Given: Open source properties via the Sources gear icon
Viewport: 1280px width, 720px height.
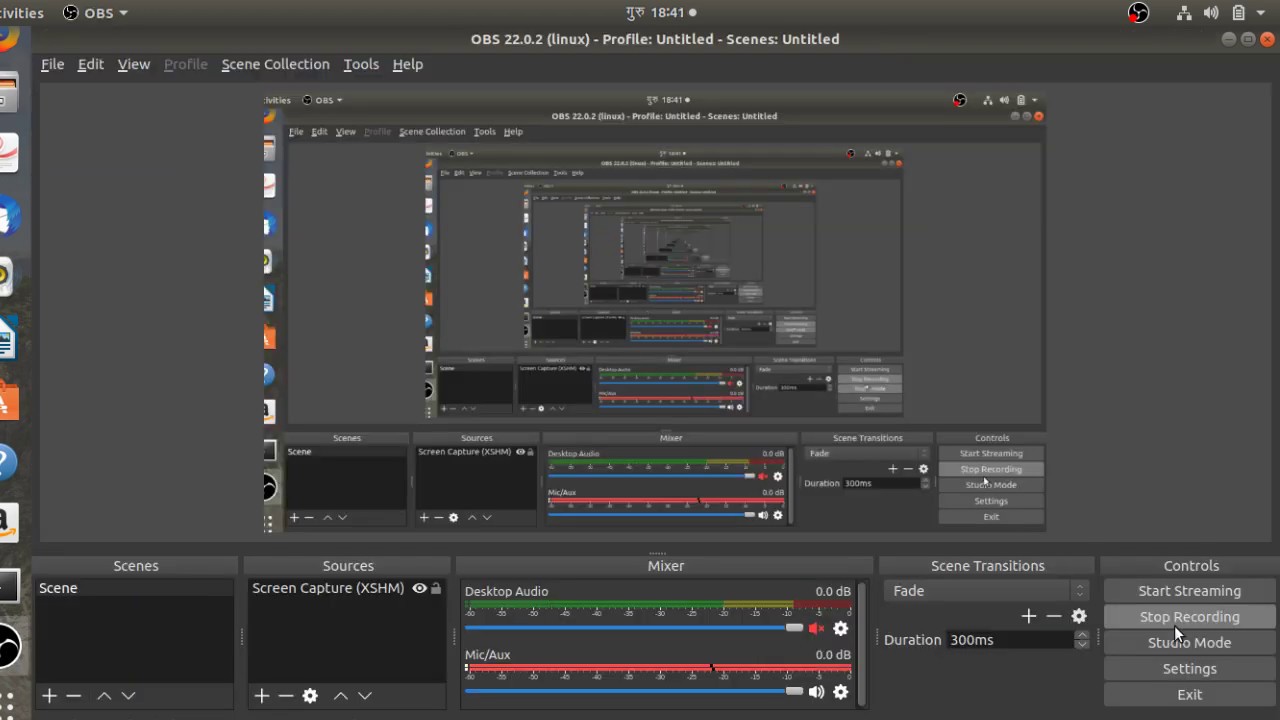Looking at the screenshot, I should pos(310,695).
